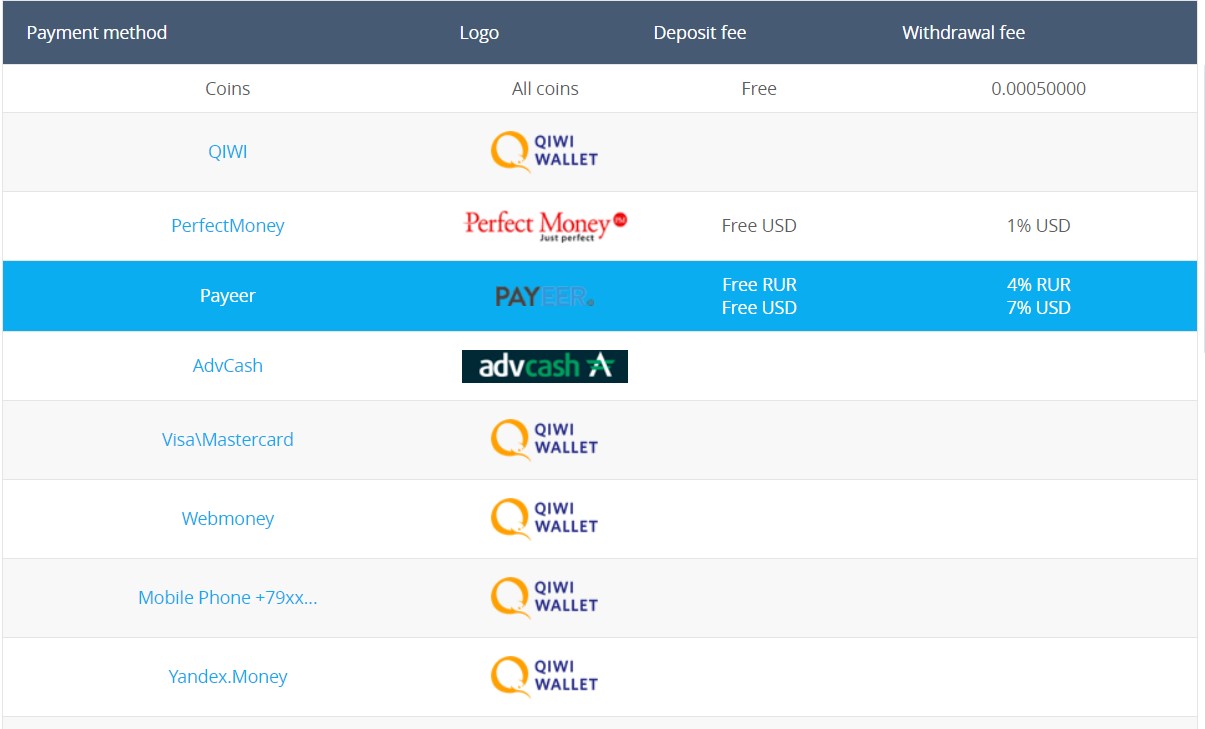
Task: Open the Webmoney payment method link
Action: pos(228,519)
